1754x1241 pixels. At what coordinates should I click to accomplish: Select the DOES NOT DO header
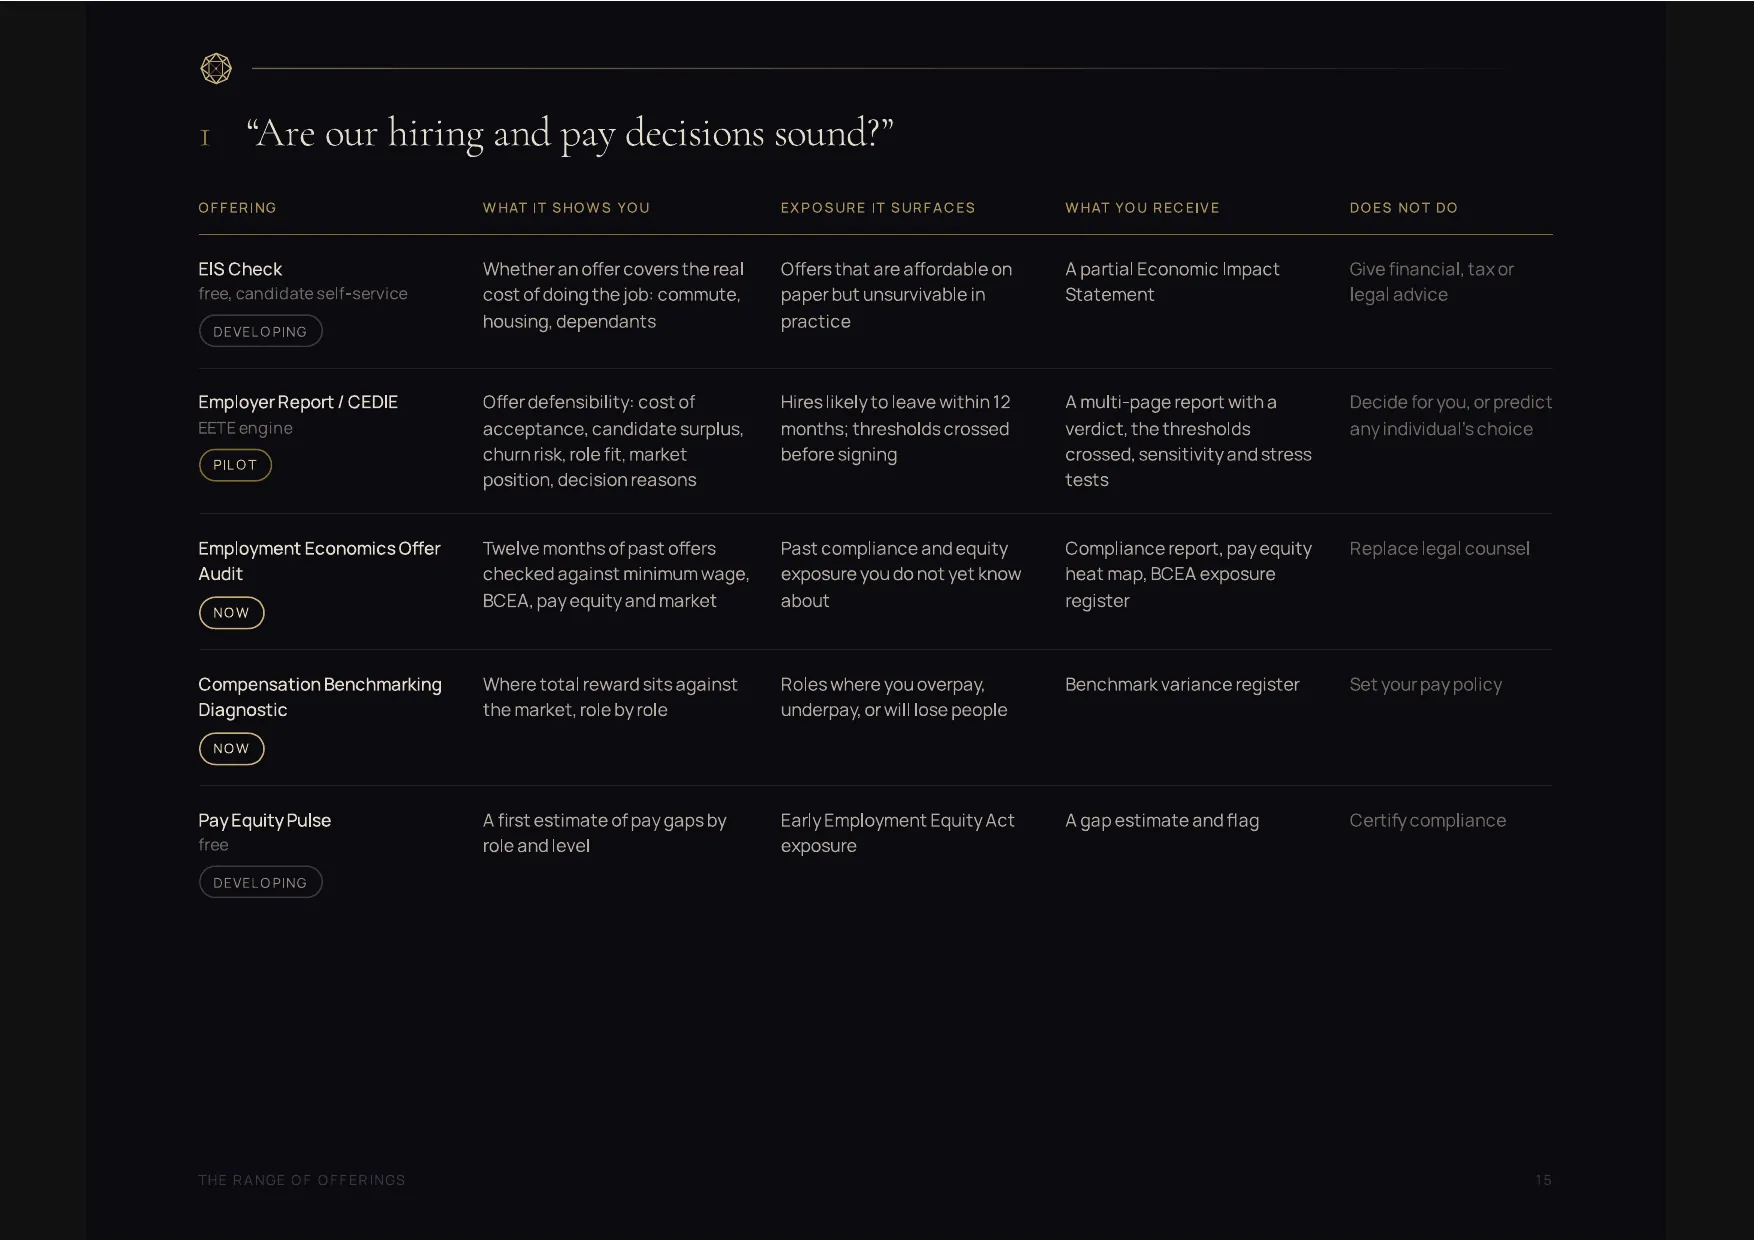click(1404, 208)
